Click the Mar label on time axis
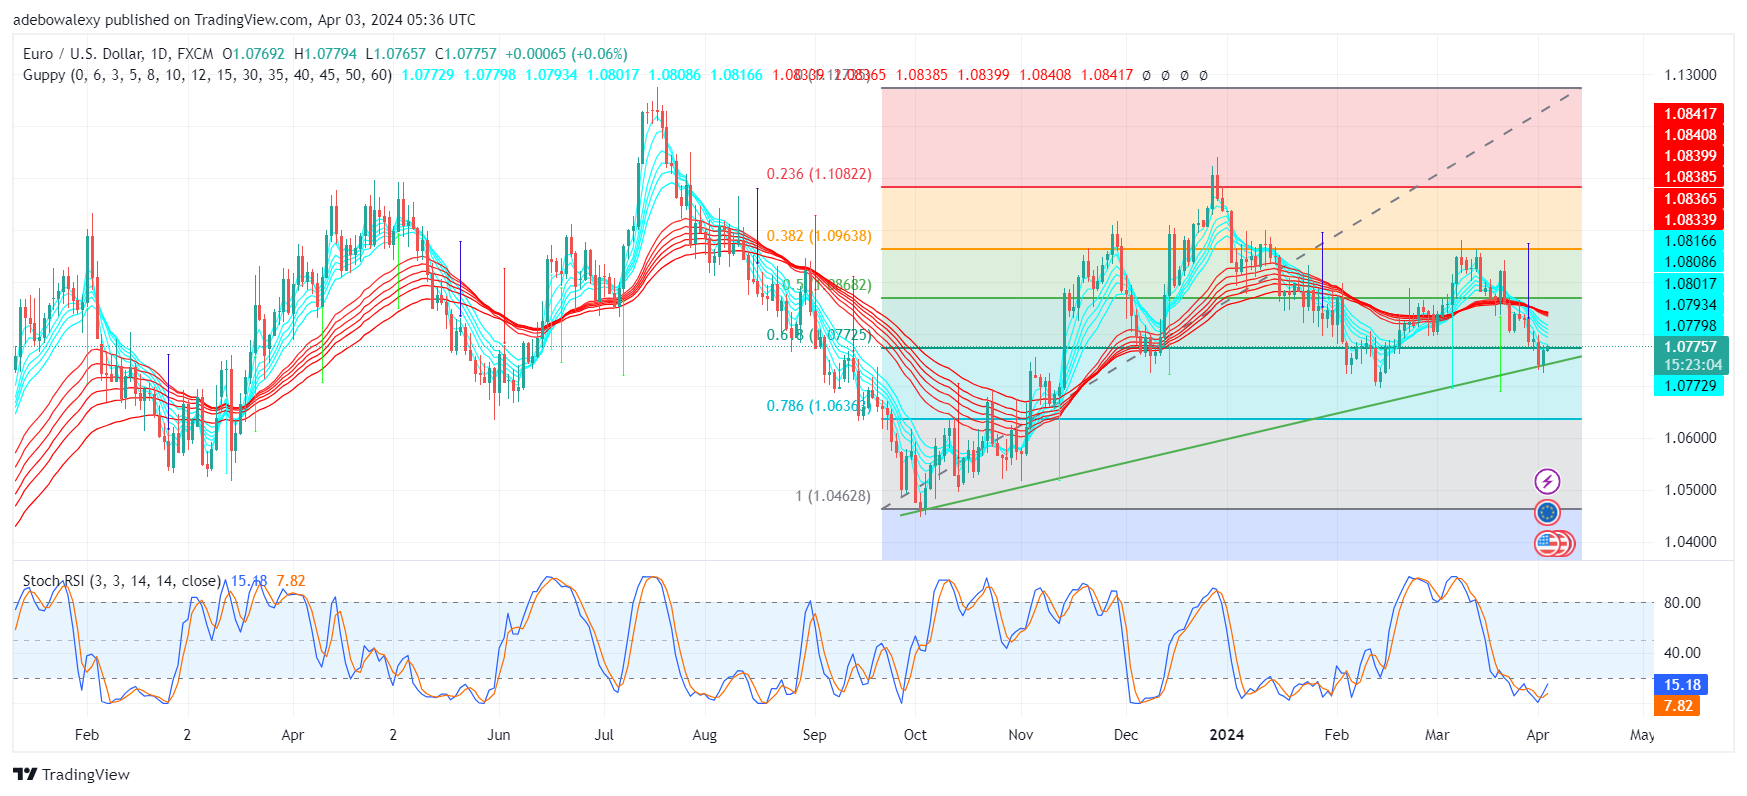Screen dimensions: 1747x796 point(1437,735)
